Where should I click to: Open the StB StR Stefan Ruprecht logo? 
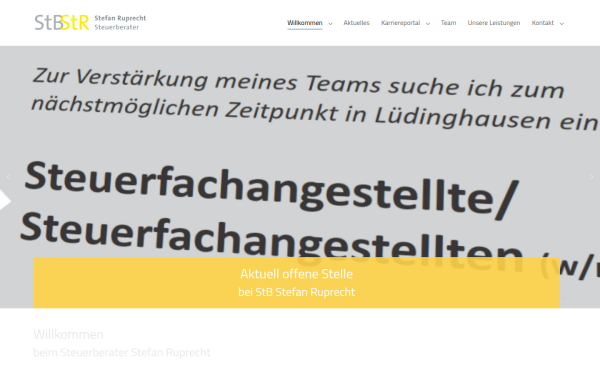[90, 23]
